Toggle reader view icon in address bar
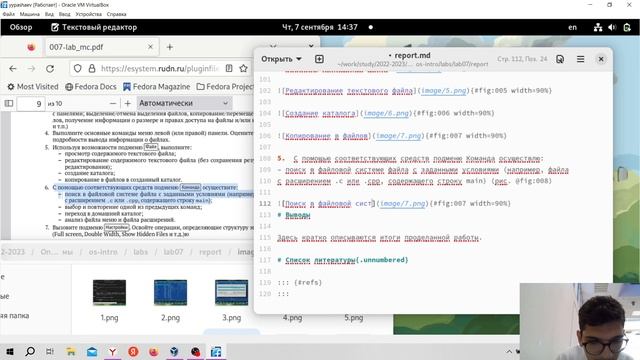Screen dimensions: 640x360 pos(229,69)
